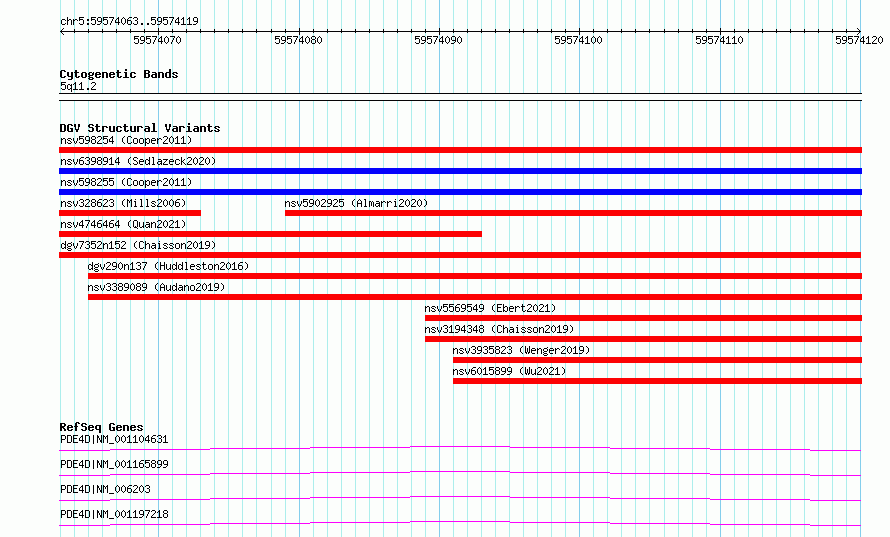This screenshot has width=890, height=537.
Task: Click ruler position 59574100
Action: click(578, 40)
